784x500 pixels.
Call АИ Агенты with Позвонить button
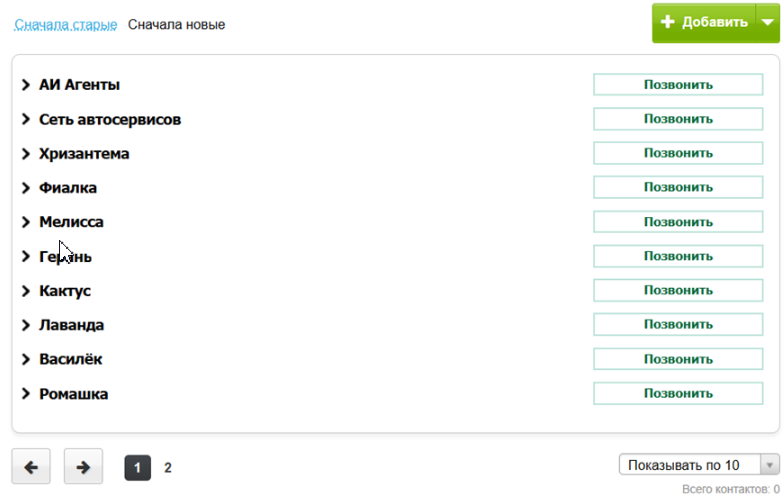[x=678, y=85]
